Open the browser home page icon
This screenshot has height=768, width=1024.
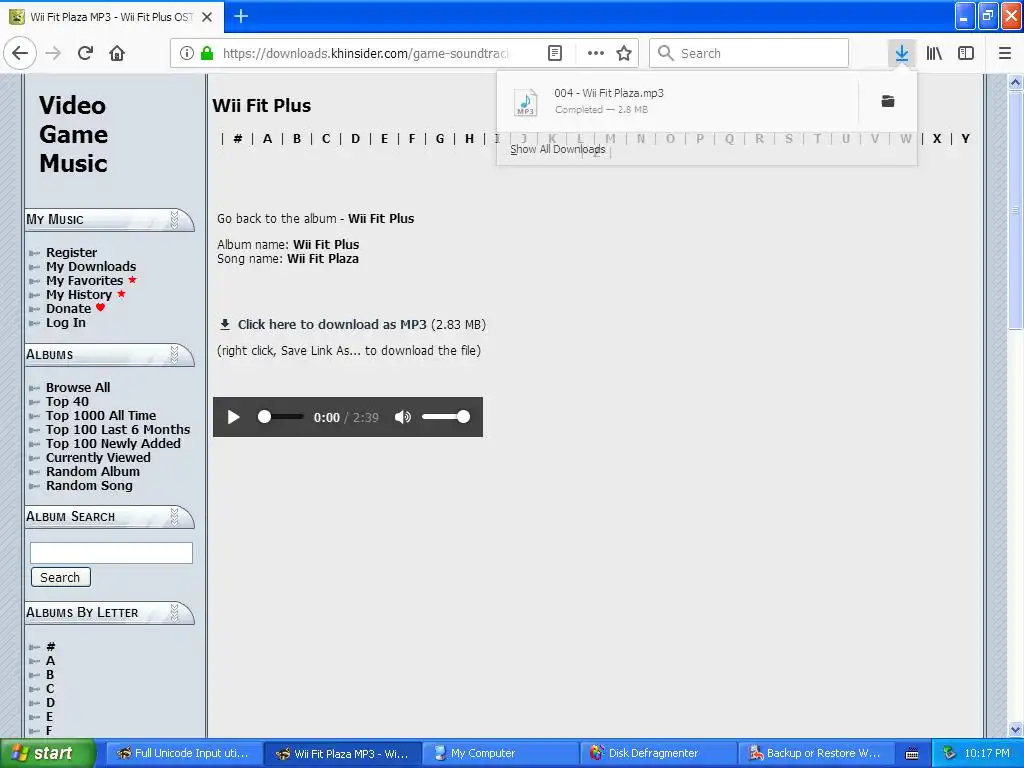[x=117, y=53]
